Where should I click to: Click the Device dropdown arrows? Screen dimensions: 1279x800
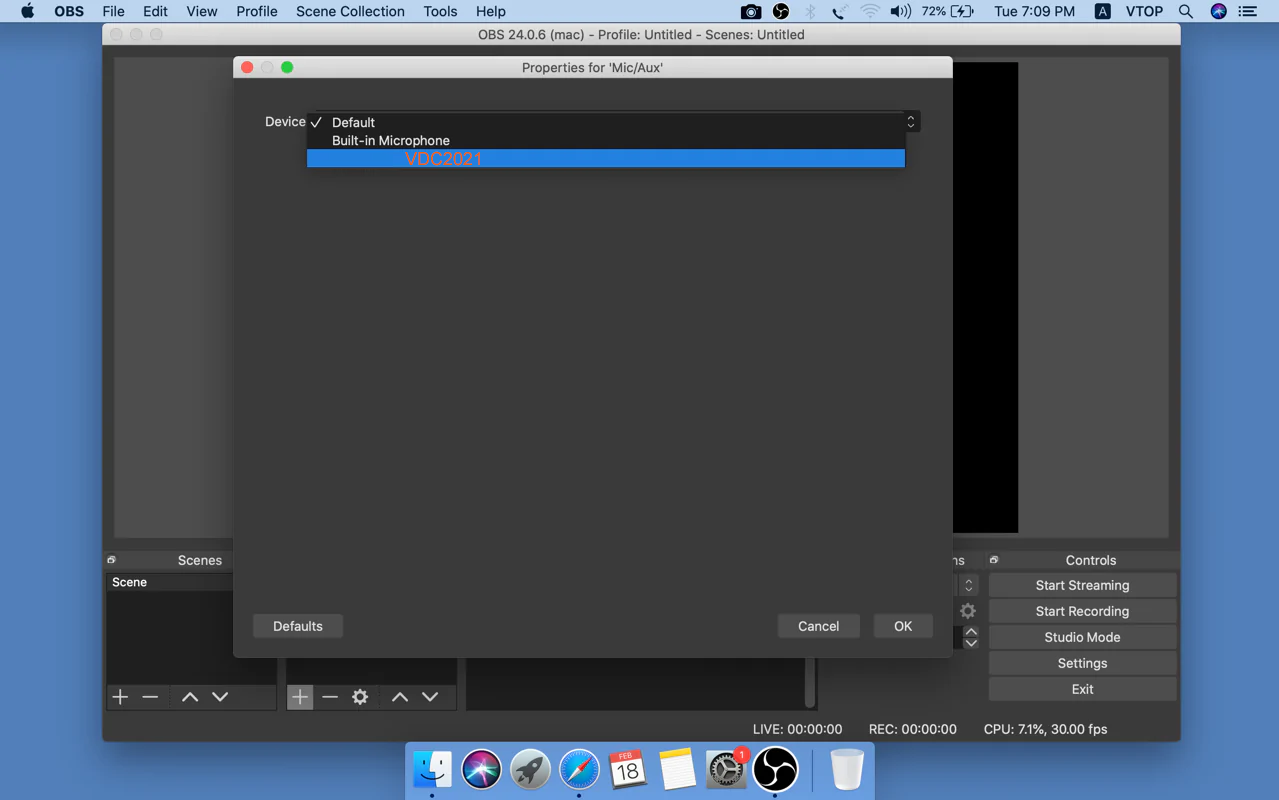(x=911, y=121)
